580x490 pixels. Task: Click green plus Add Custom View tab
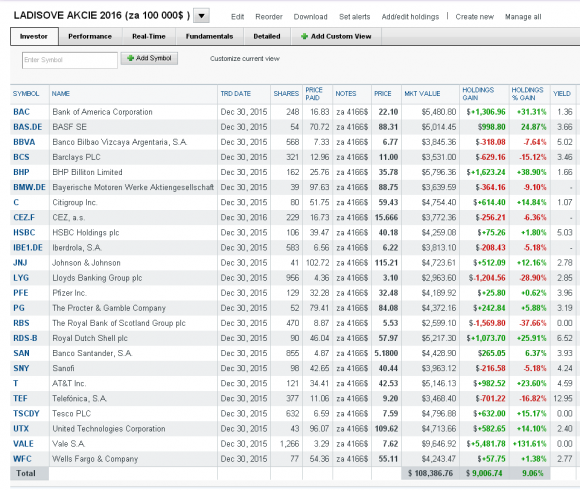[336, 36]
